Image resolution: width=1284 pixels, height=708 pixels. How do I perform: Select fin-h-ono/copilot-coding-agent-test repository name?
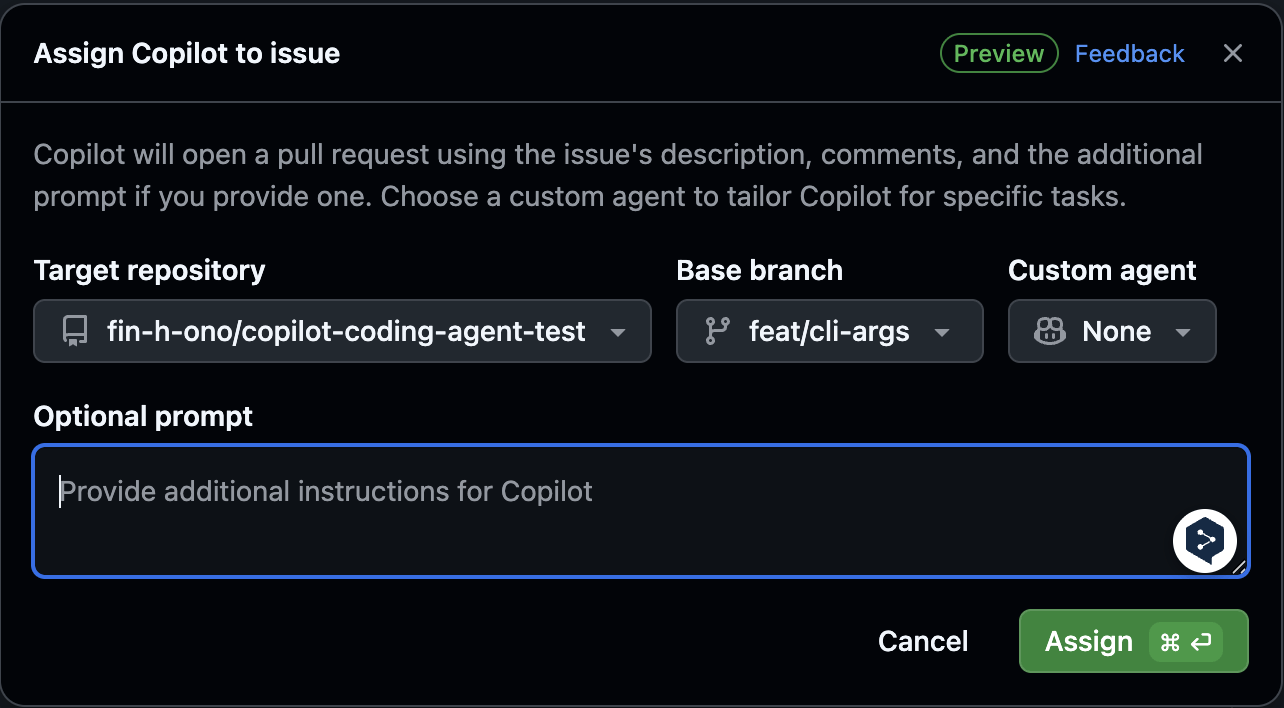[x=346, y=331]
